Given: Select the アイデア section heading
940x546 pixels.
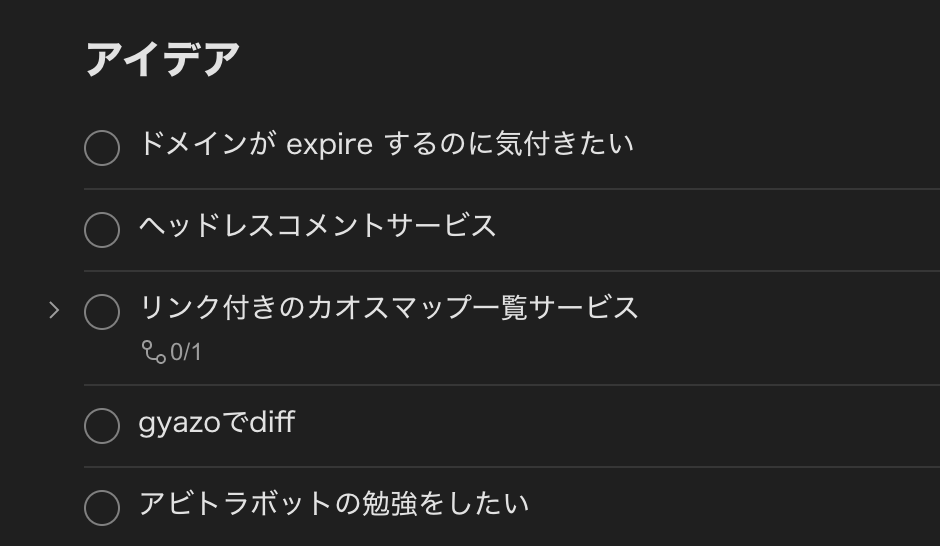Looking at the screenshot, I should point(163,59).
